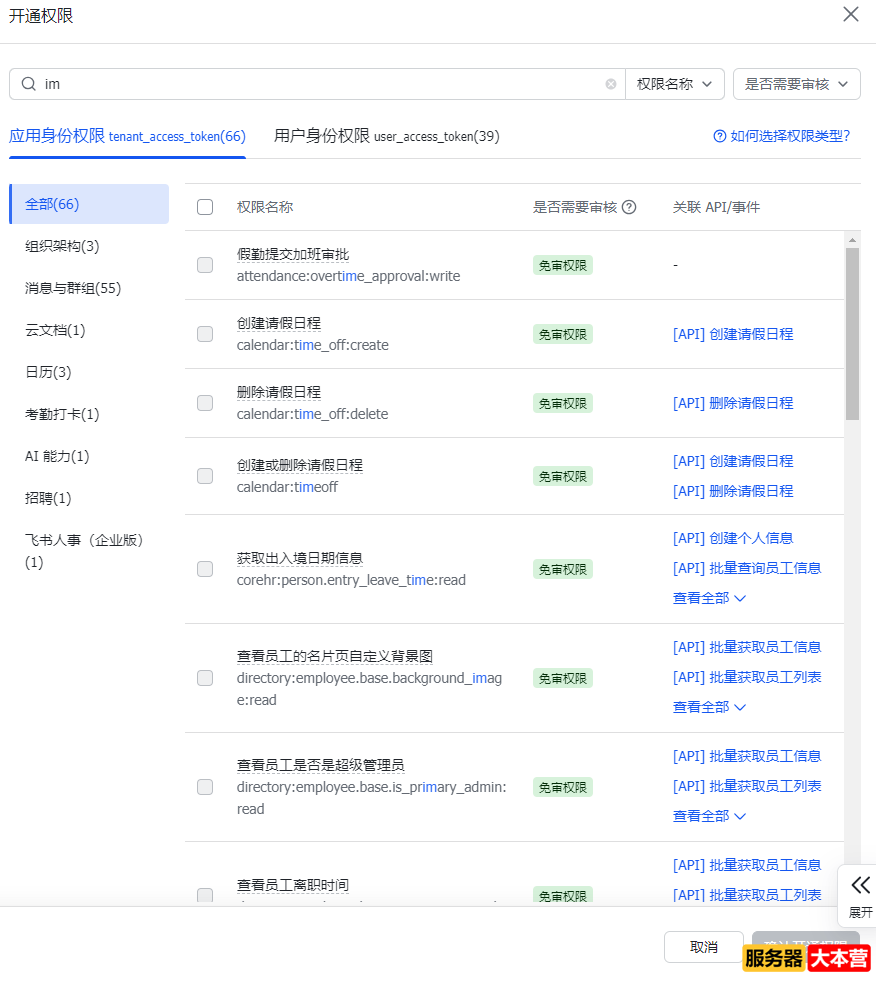The image size is (876, 983).
Task: Click the 关联 API/事件 column header
Action: 716,207
